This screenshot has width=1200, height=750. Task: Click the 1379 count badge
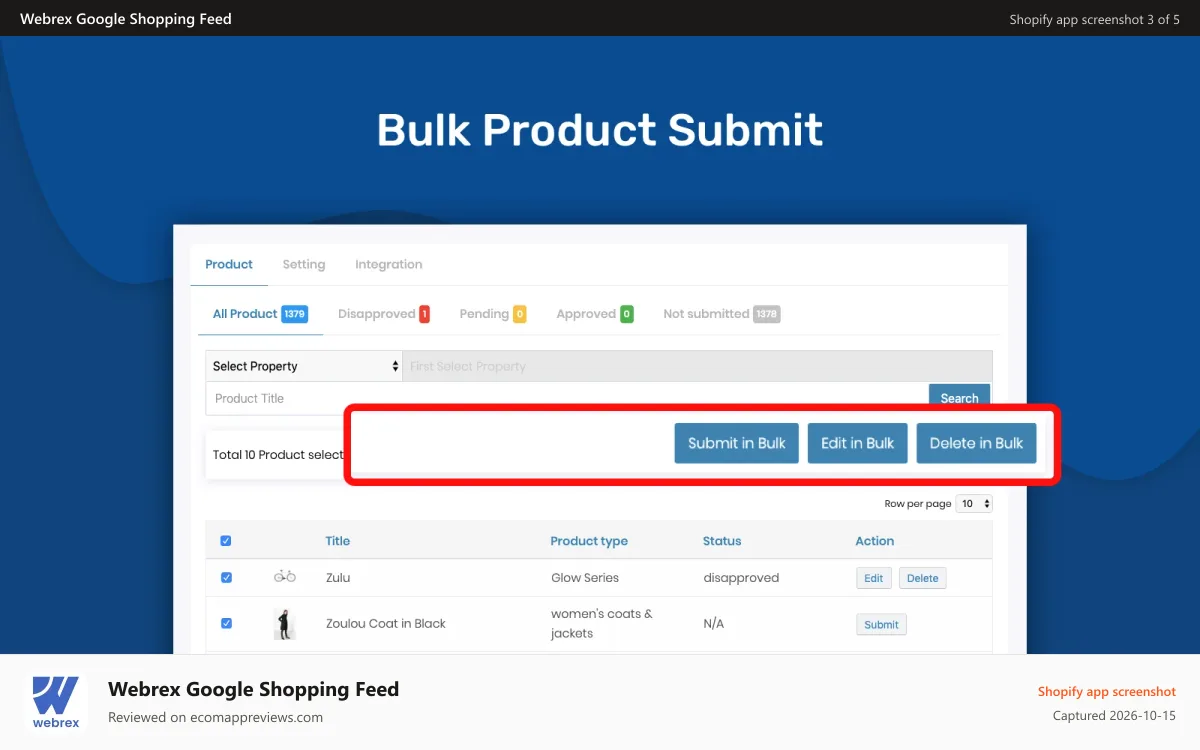tap(295, 314)
